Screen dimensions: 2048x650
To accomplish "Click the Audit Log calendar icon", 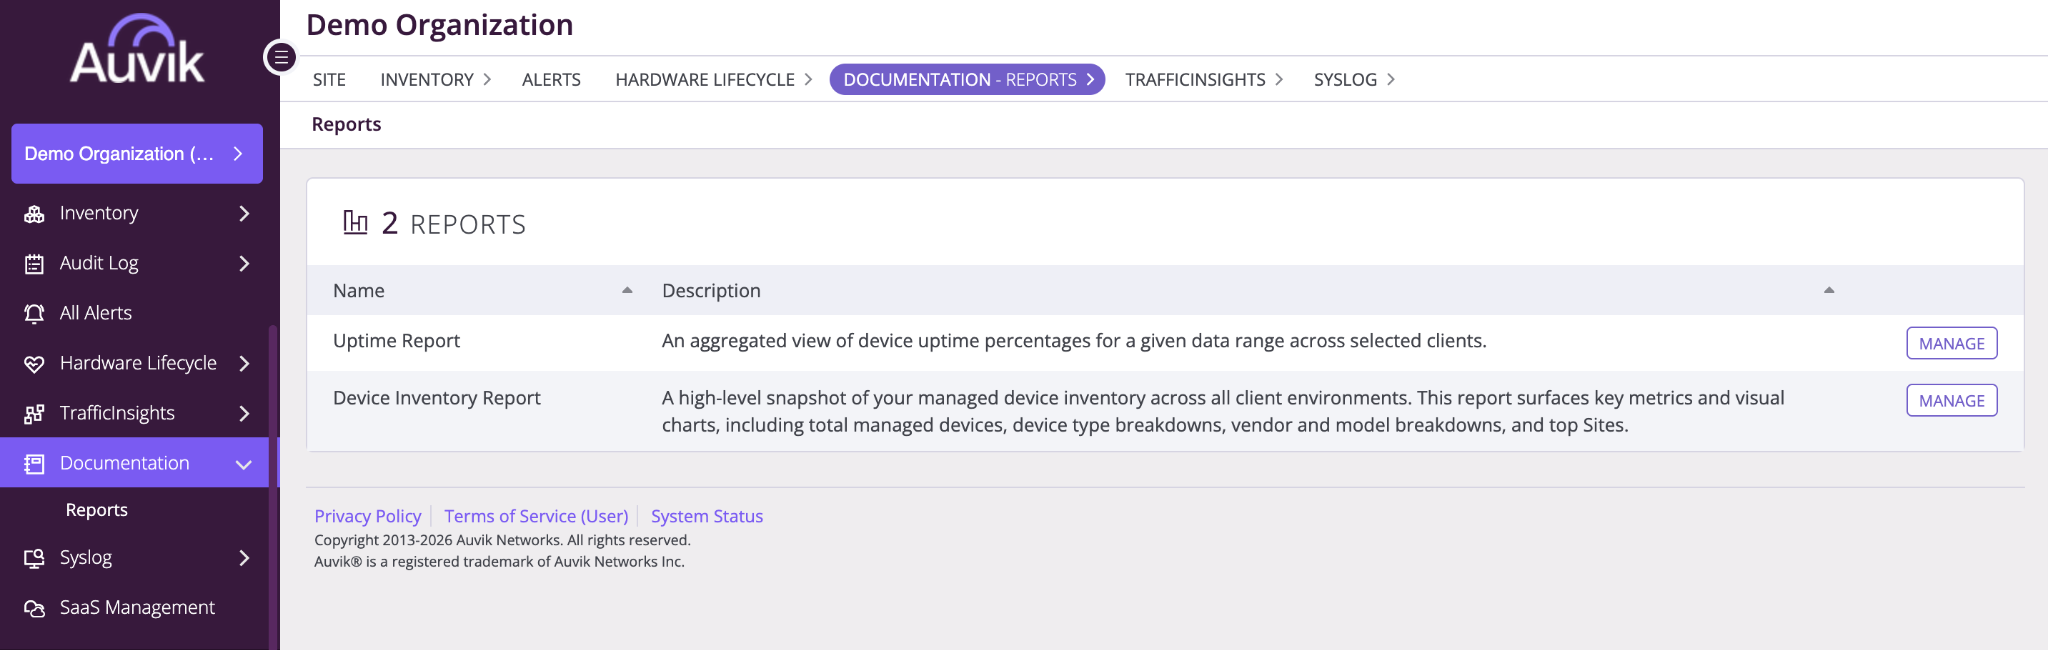I will (x=34, y=263).
